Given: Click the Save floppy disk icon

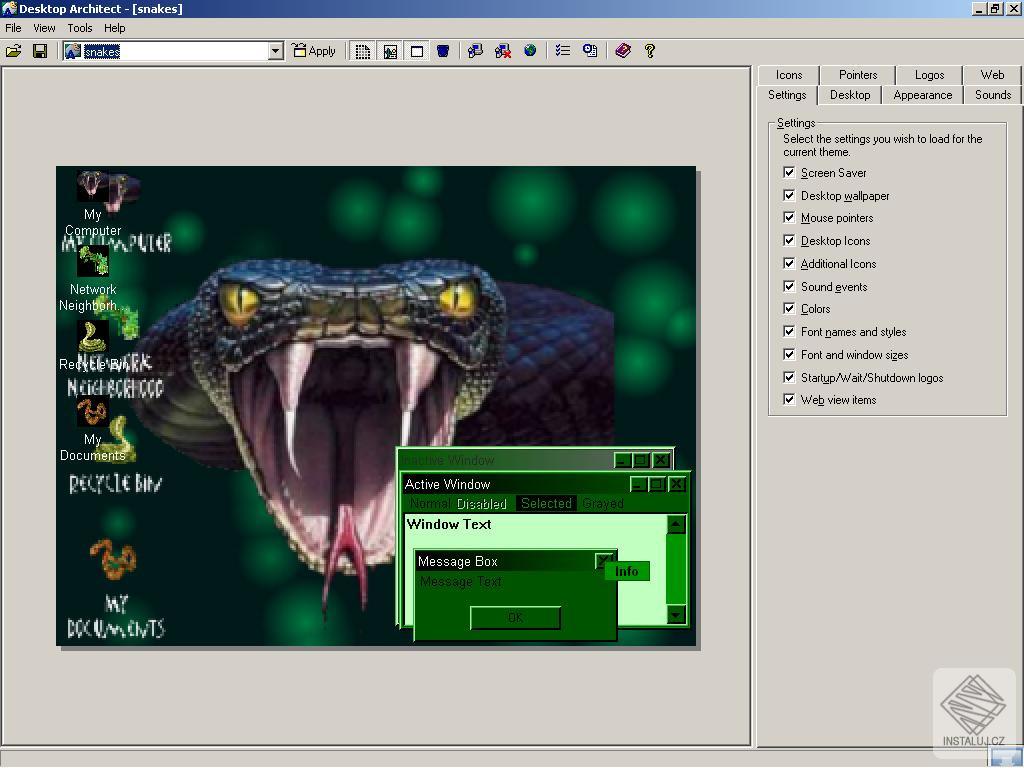Looking at the screenshot, I should [x=40, y=51].
